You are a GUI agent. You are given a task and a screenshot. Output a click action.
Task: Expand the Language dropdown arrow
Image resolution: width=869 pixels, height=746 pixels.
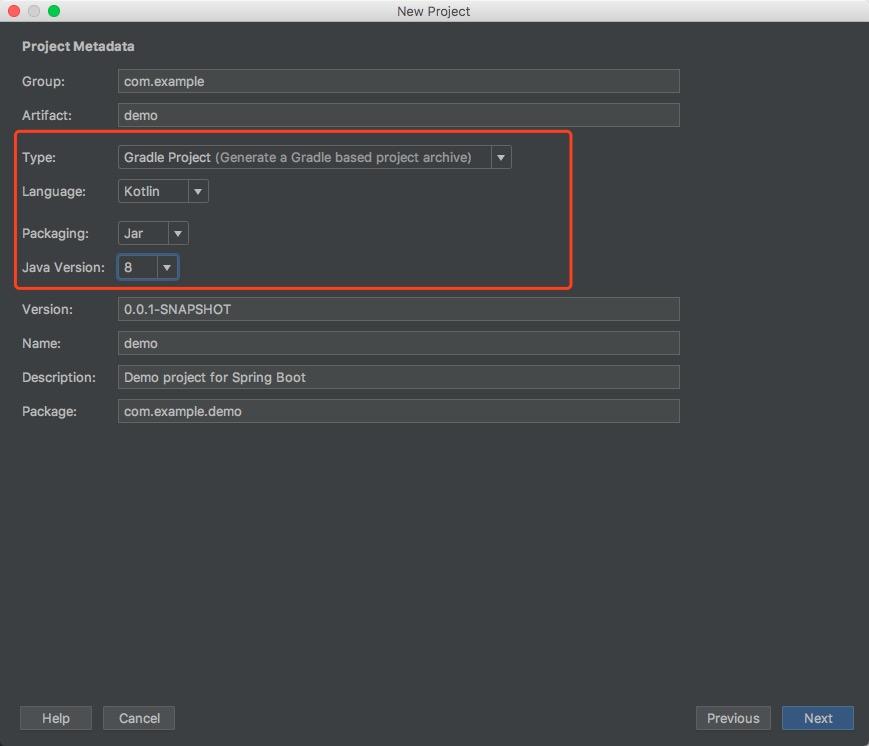coord(198,191)
